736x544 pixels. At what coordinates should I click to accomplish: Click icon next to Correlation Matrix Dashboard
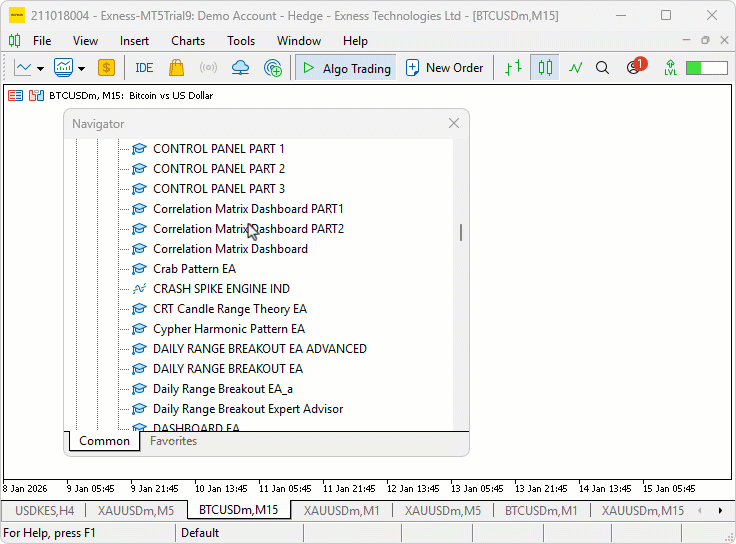pyautogui.click(x=139, y=249)
